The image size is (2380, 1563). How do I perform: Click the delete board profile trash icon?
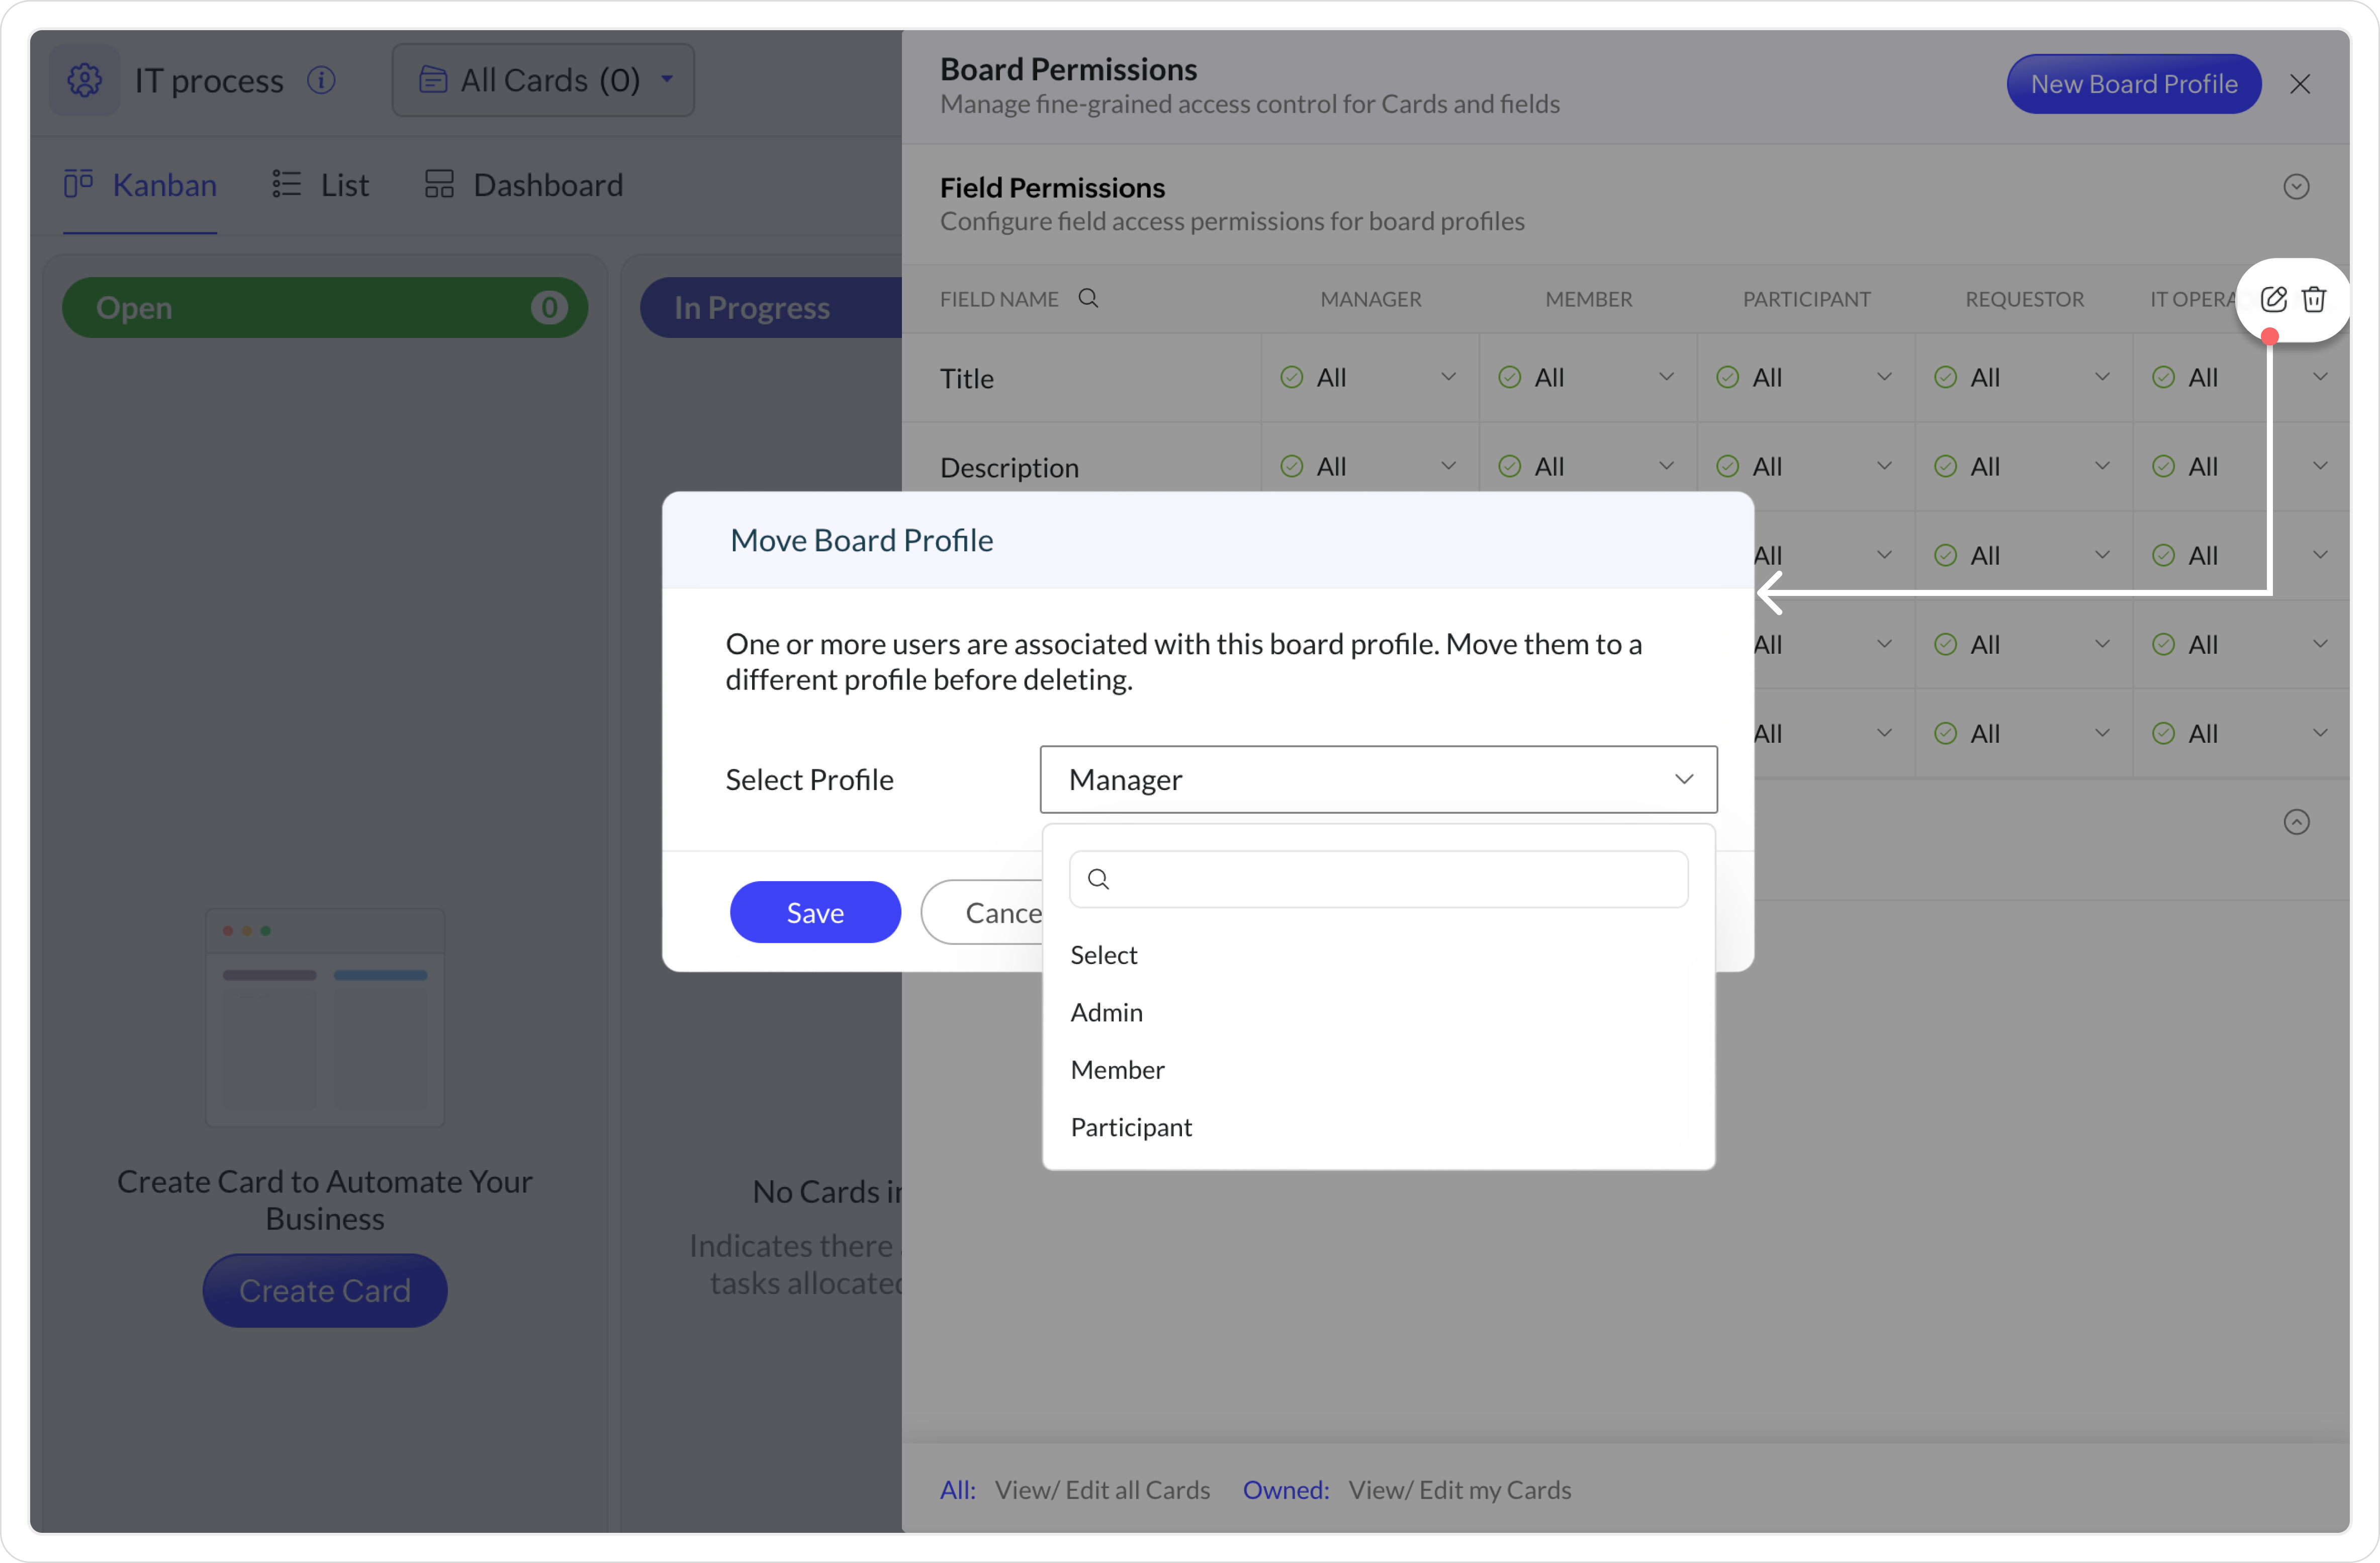2314,299
